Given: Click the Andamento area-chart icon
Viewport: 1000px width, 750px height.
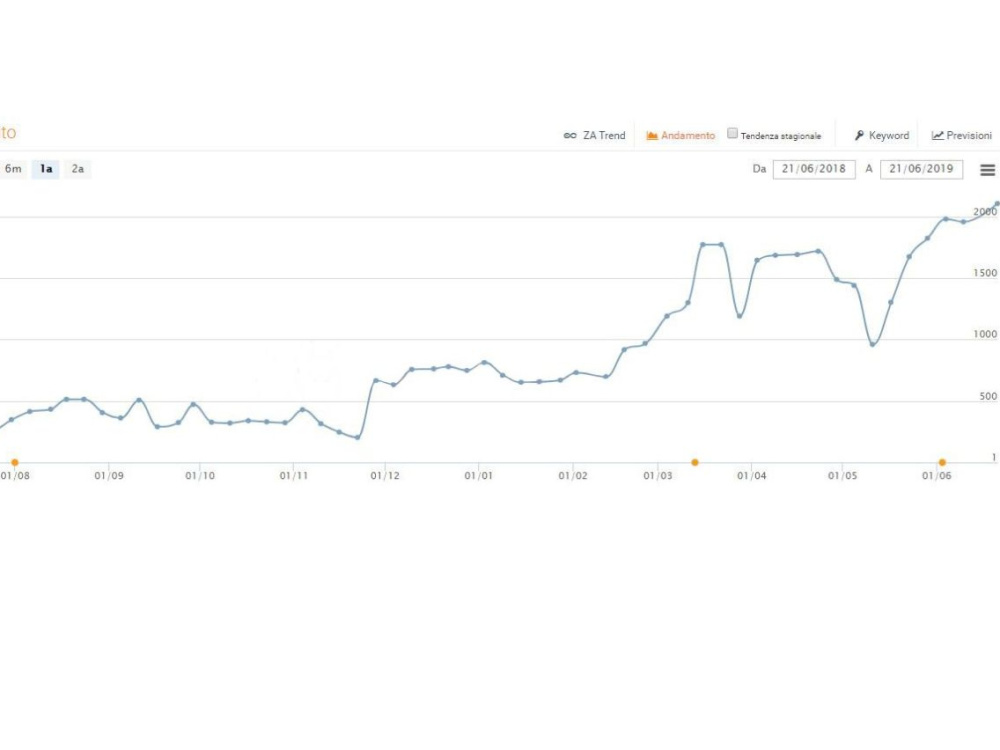Looking at the screenshot, I should point(652,135).
